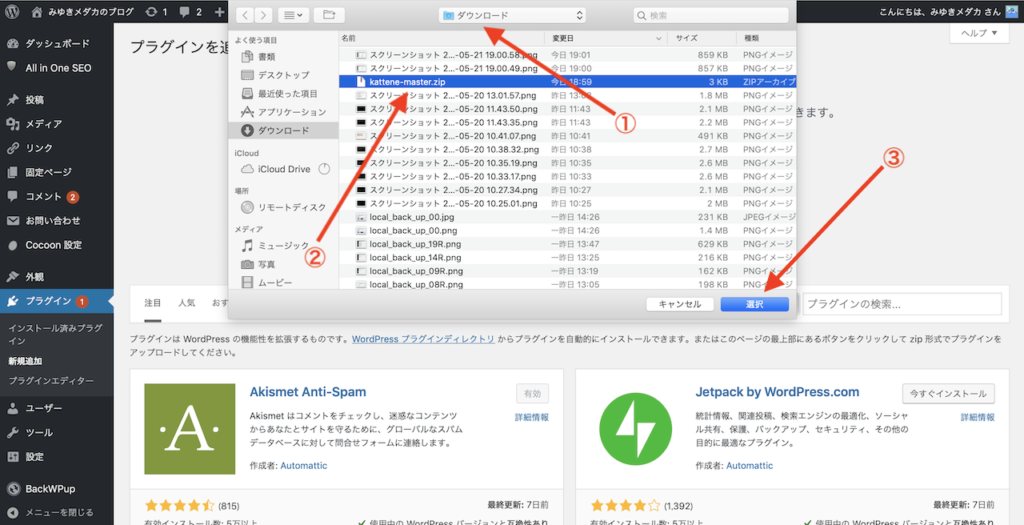Open 投稿 in the WordPress sidebar
1024x525 pixels.
tap(57, 100)
